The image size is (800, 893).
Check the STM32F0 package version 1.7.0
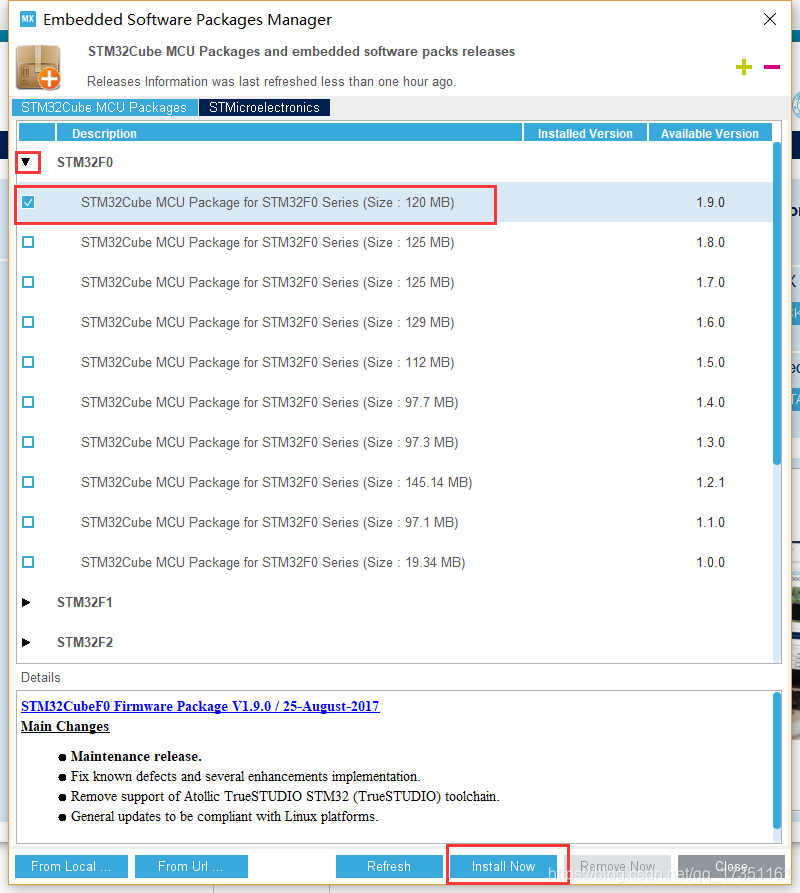tap(28, 282)
